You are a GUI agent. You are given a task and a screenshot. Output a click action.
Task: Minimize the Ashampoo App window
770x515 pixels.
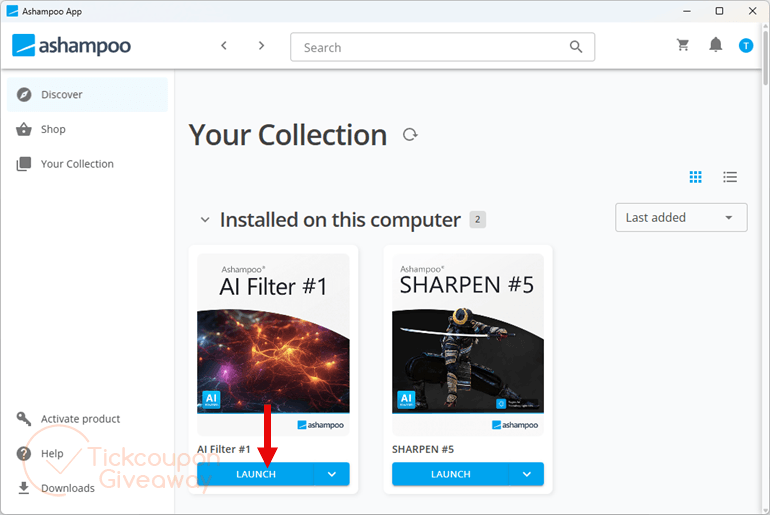[x=687, y=11]
